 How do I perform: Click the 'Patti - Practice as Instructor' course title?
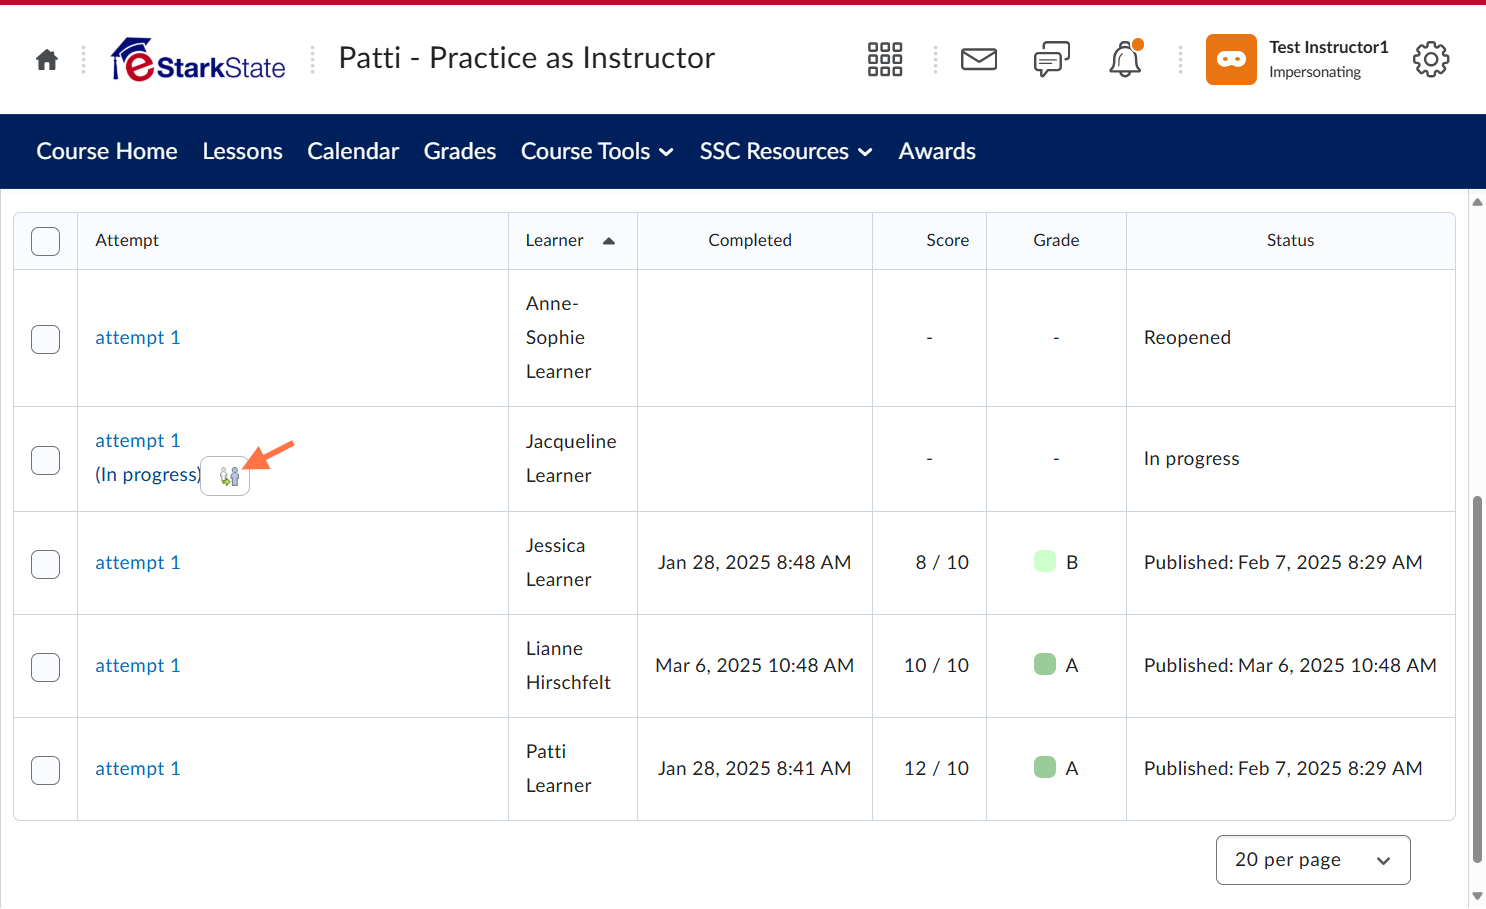click(x=527, y=58)
